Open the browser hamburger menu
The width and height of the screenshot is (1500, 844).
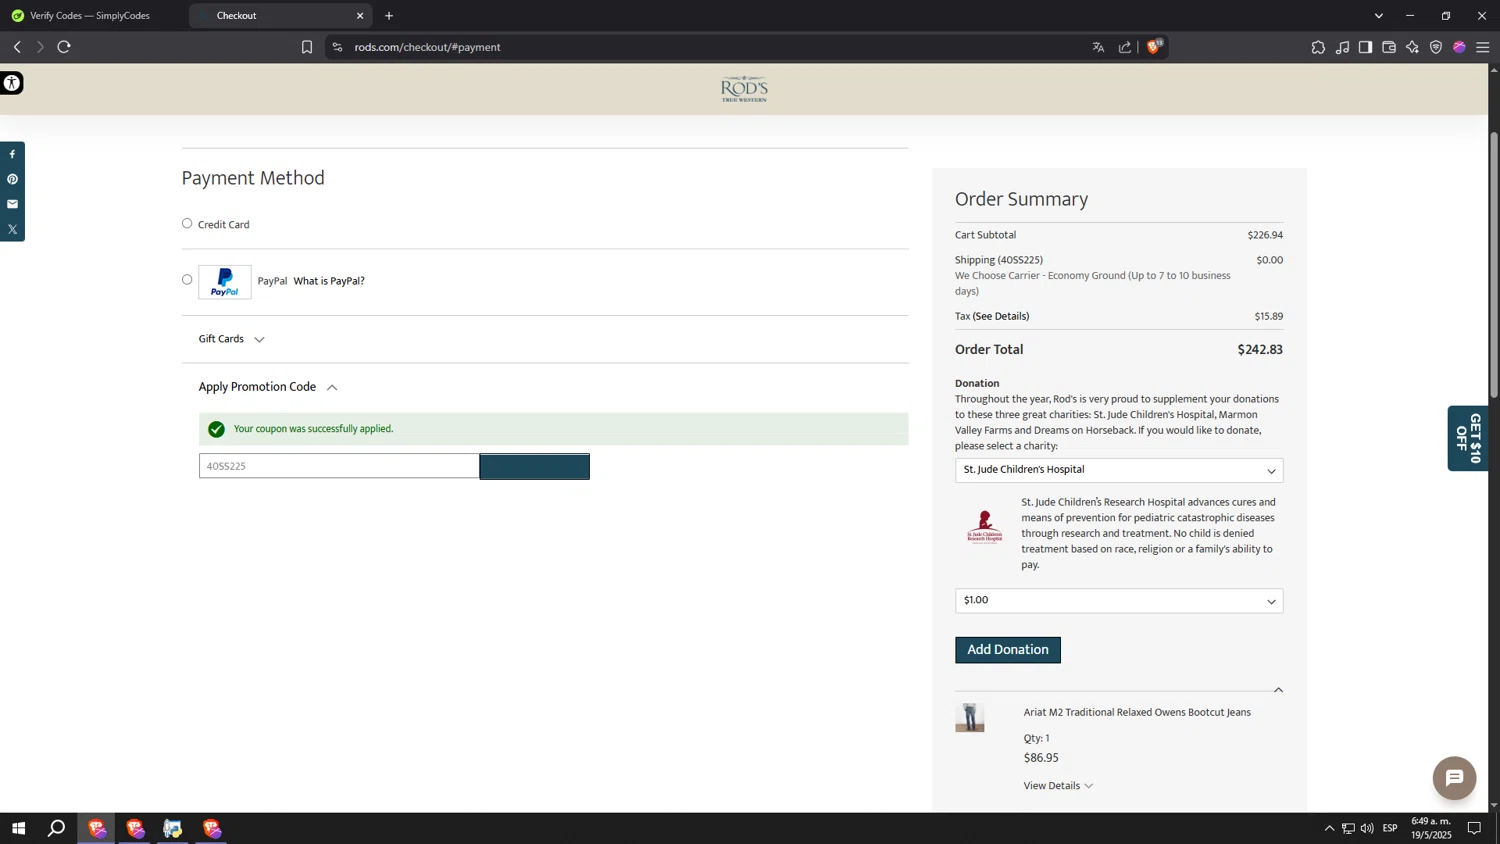coord(1483,47)
